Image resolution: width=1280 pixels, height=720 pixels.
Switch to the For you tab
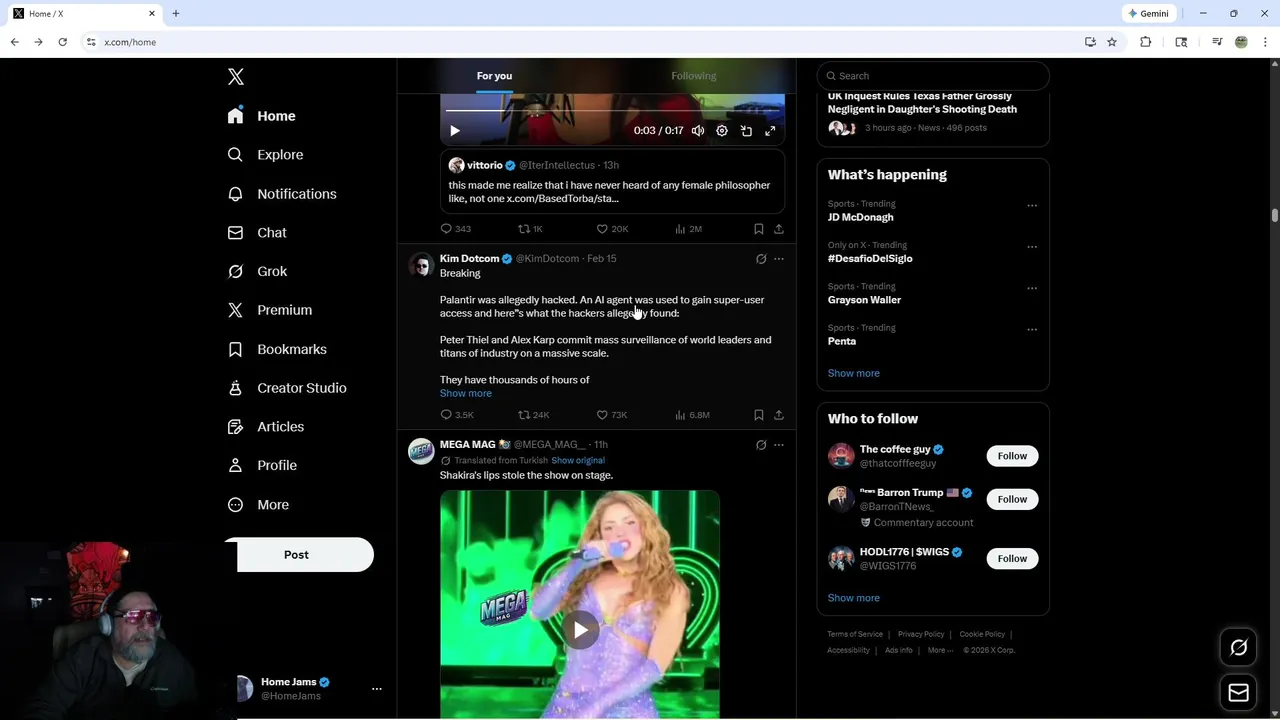pos(494,76)
